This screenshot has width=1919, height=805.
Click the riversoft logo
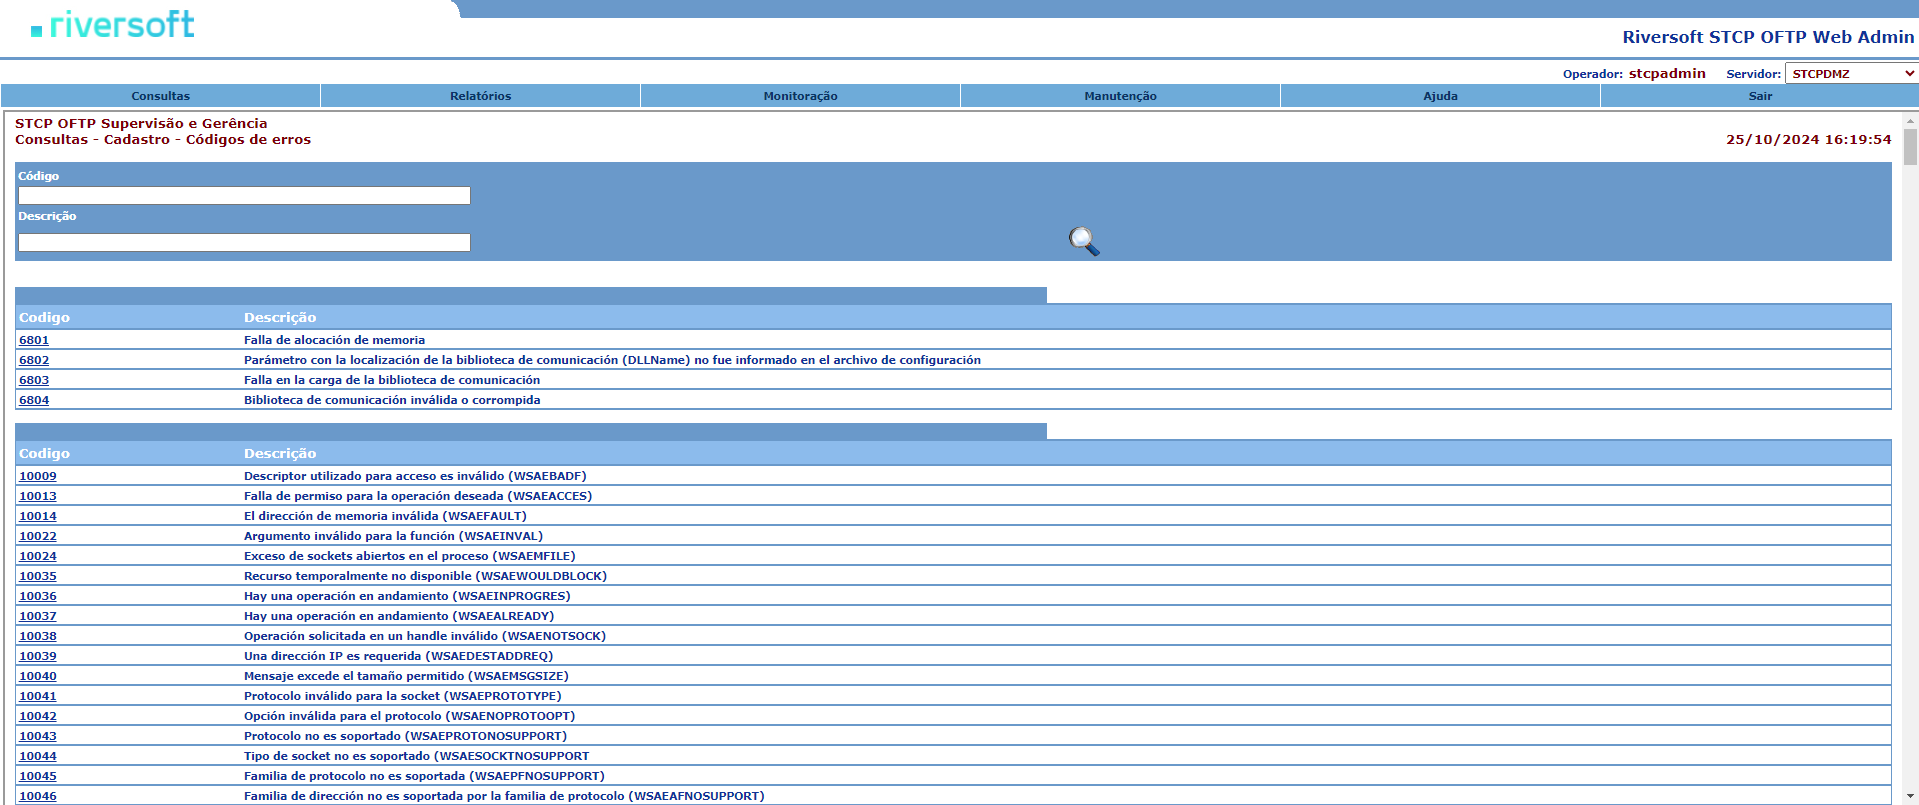(113, 25)
